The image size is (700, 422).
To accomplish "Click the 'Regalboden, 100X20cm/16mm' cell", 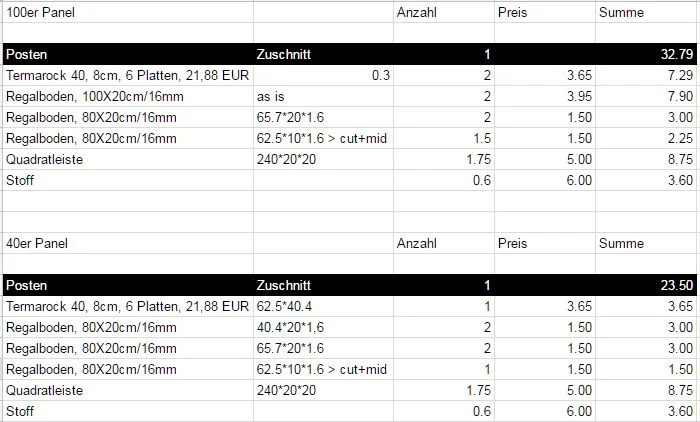I will point(128,96).
